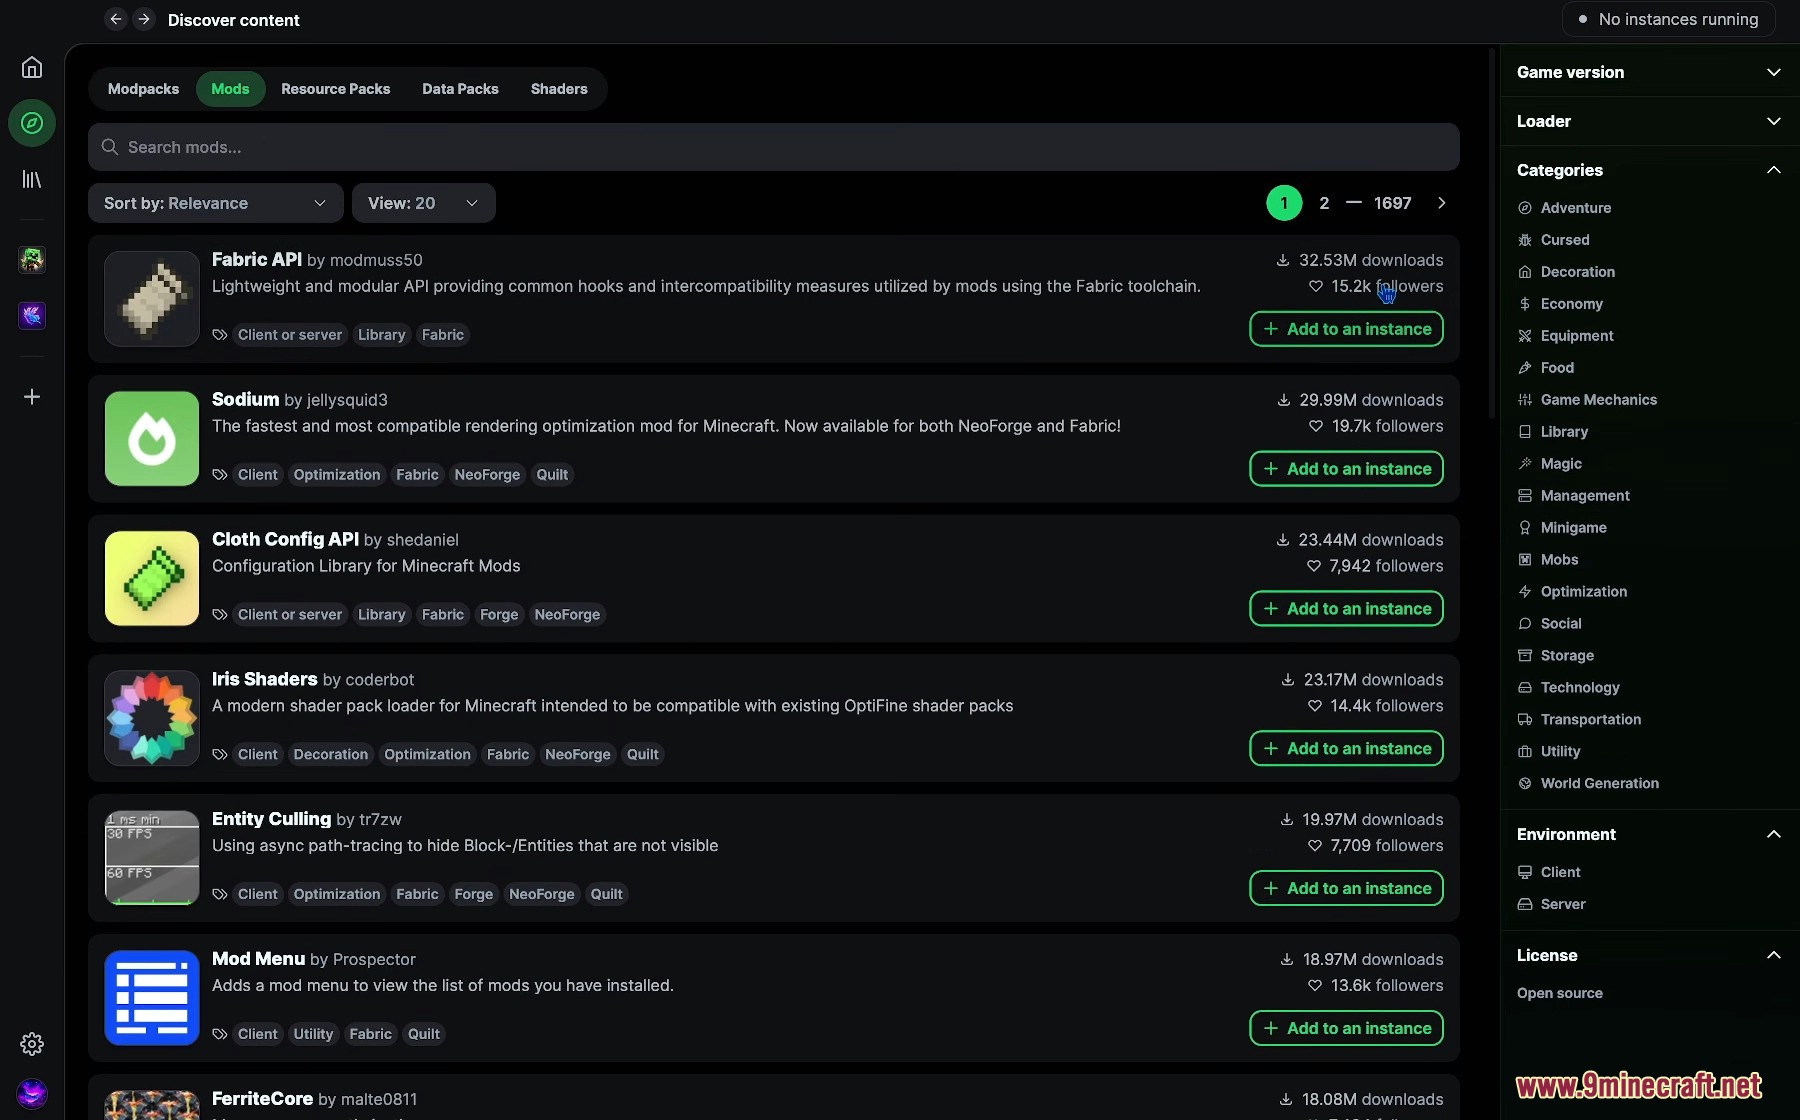Open Settings gear icon
1800x1120 pixels.
point(32,1044)
